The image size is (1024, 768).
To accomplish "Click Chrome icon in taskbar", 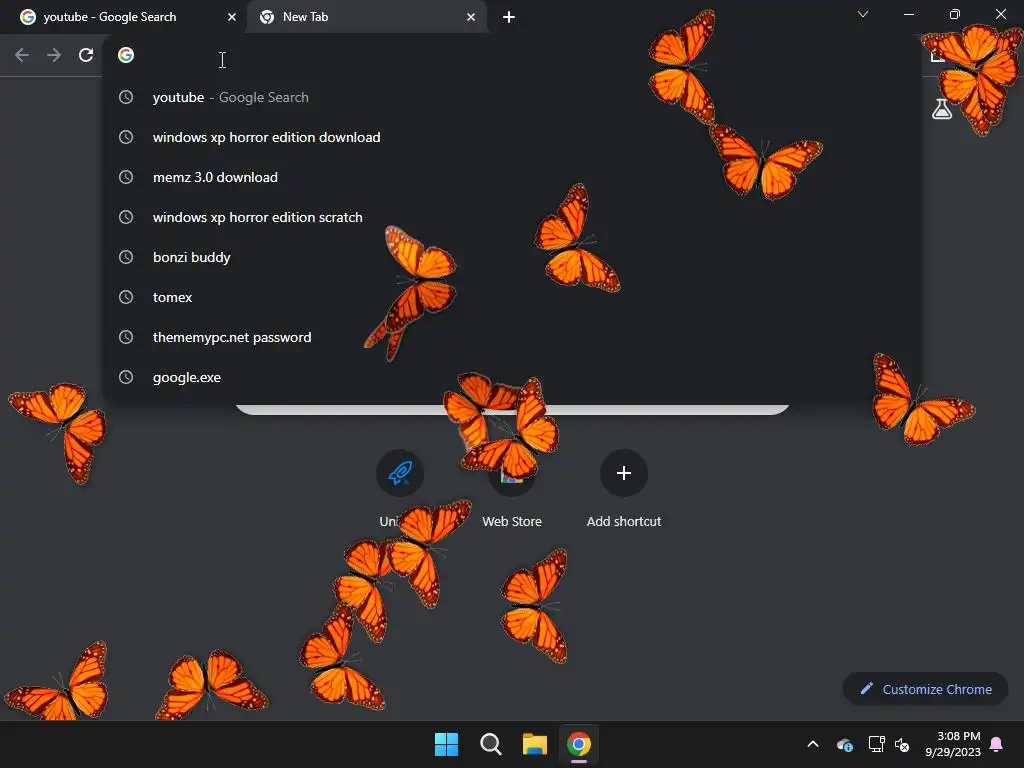I will pos(579,744).
